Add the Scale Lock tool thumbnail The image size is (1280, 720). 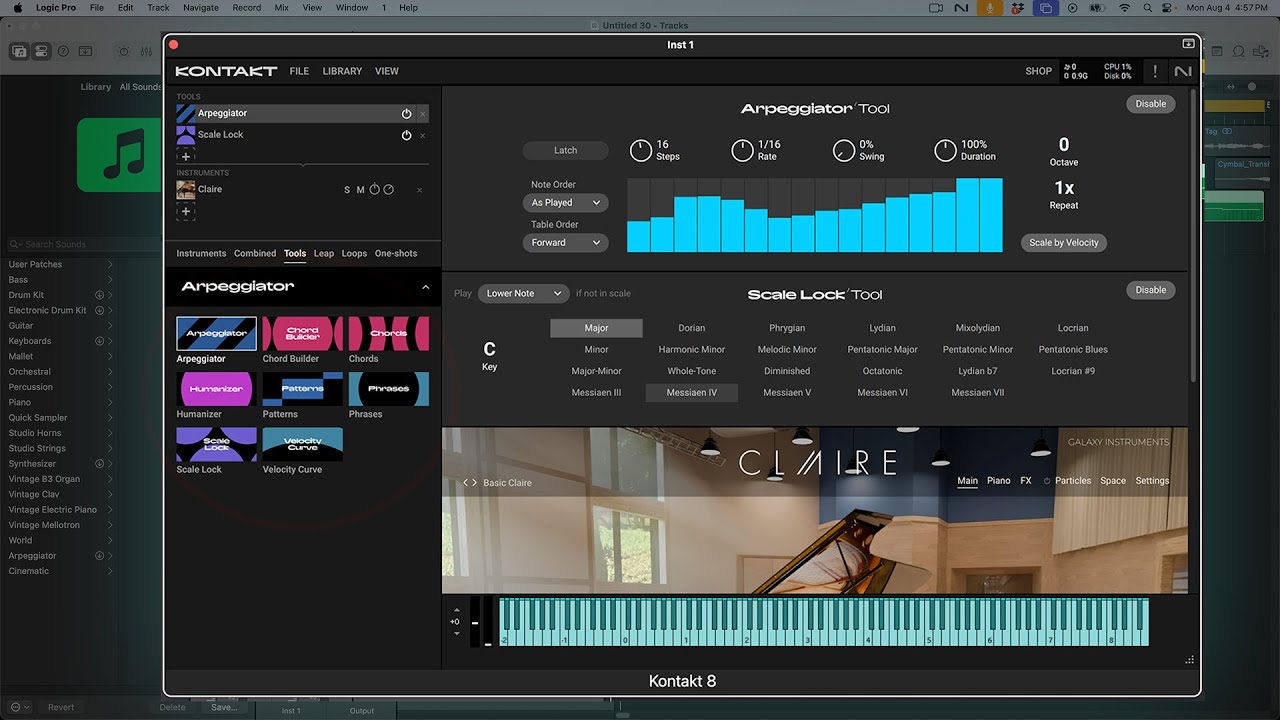click(x=216, y=444)
